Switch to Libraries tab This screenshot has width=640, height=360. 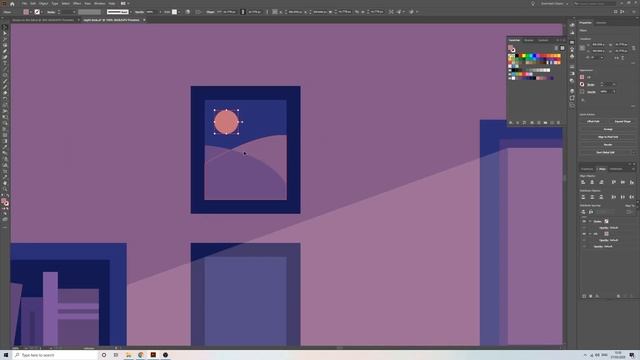[x=601, y=23]
